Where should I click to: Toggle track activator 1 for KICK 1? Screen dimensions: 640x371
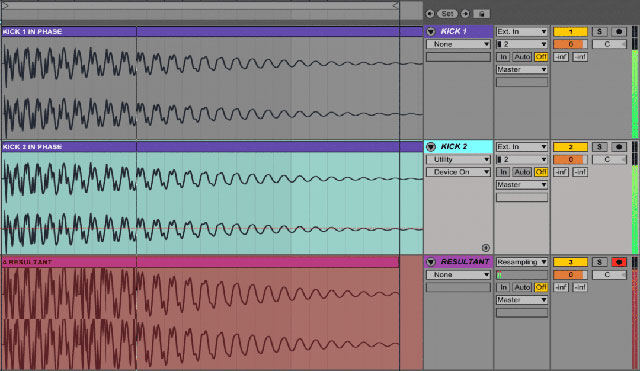570,31
